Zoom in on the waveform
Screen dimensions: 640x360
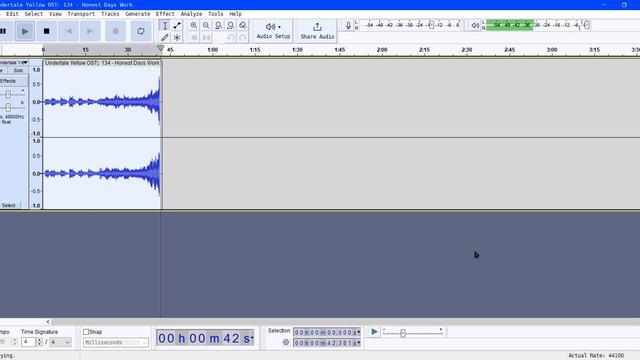point(194,25)
